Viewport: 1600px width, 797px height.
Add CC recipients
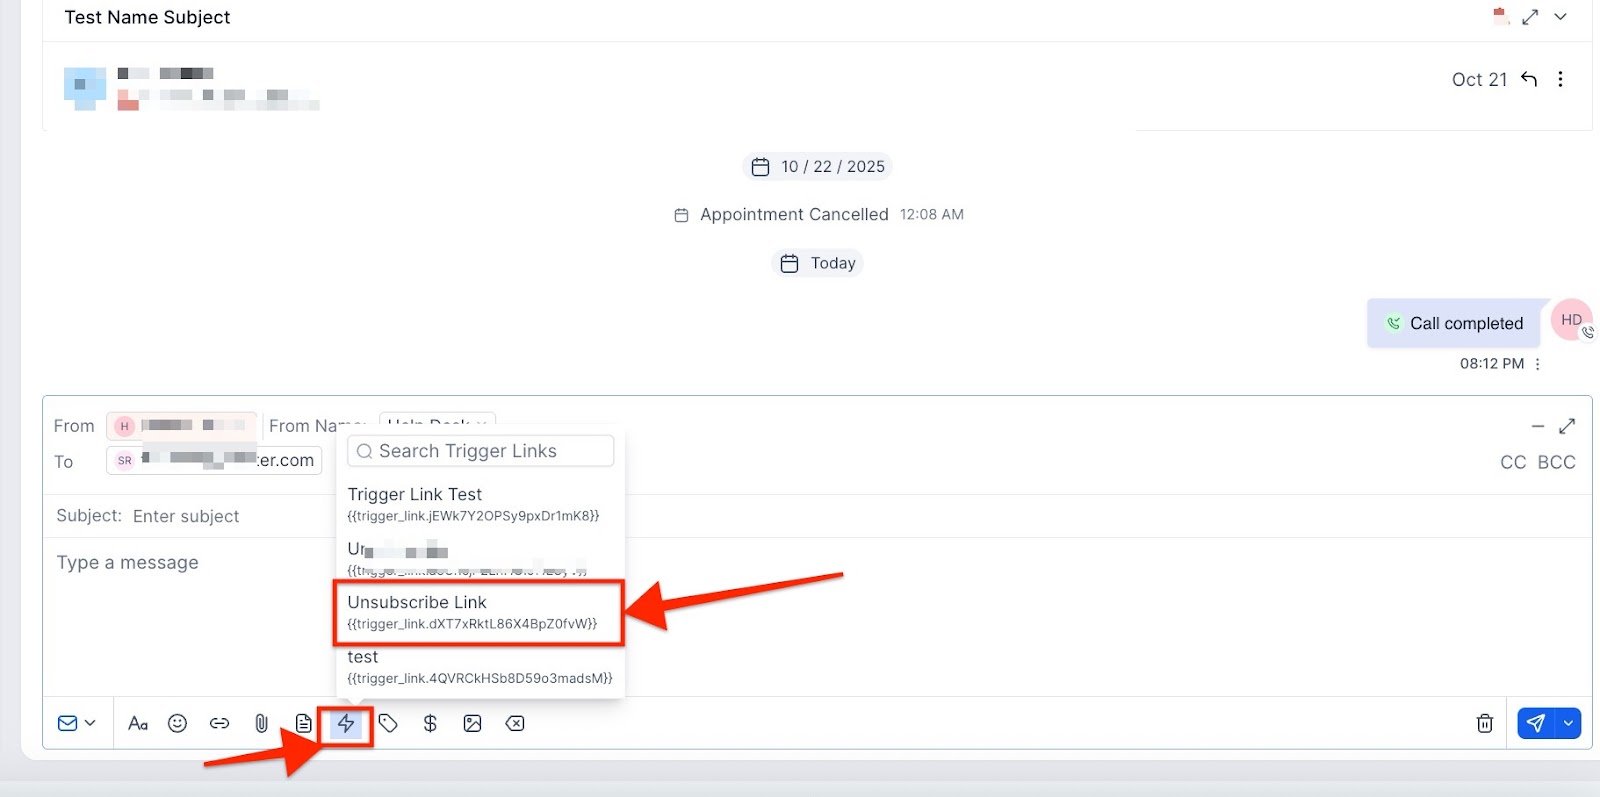tap(1513, 462)
